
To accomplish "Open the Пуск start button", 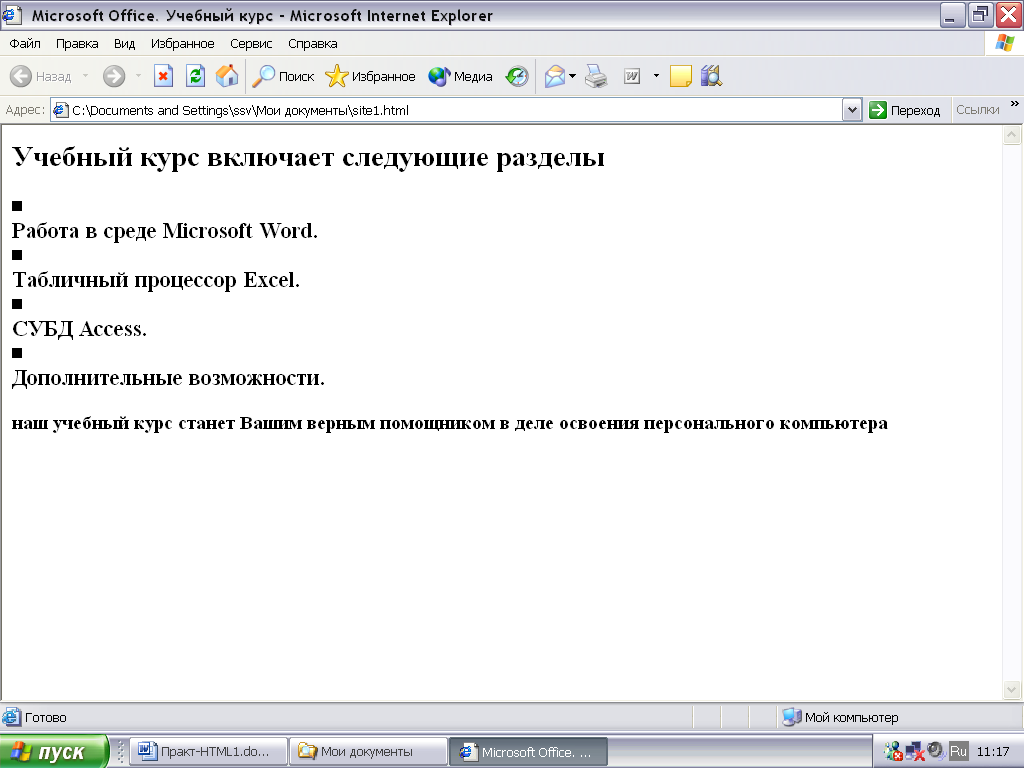I will (54, 752).
